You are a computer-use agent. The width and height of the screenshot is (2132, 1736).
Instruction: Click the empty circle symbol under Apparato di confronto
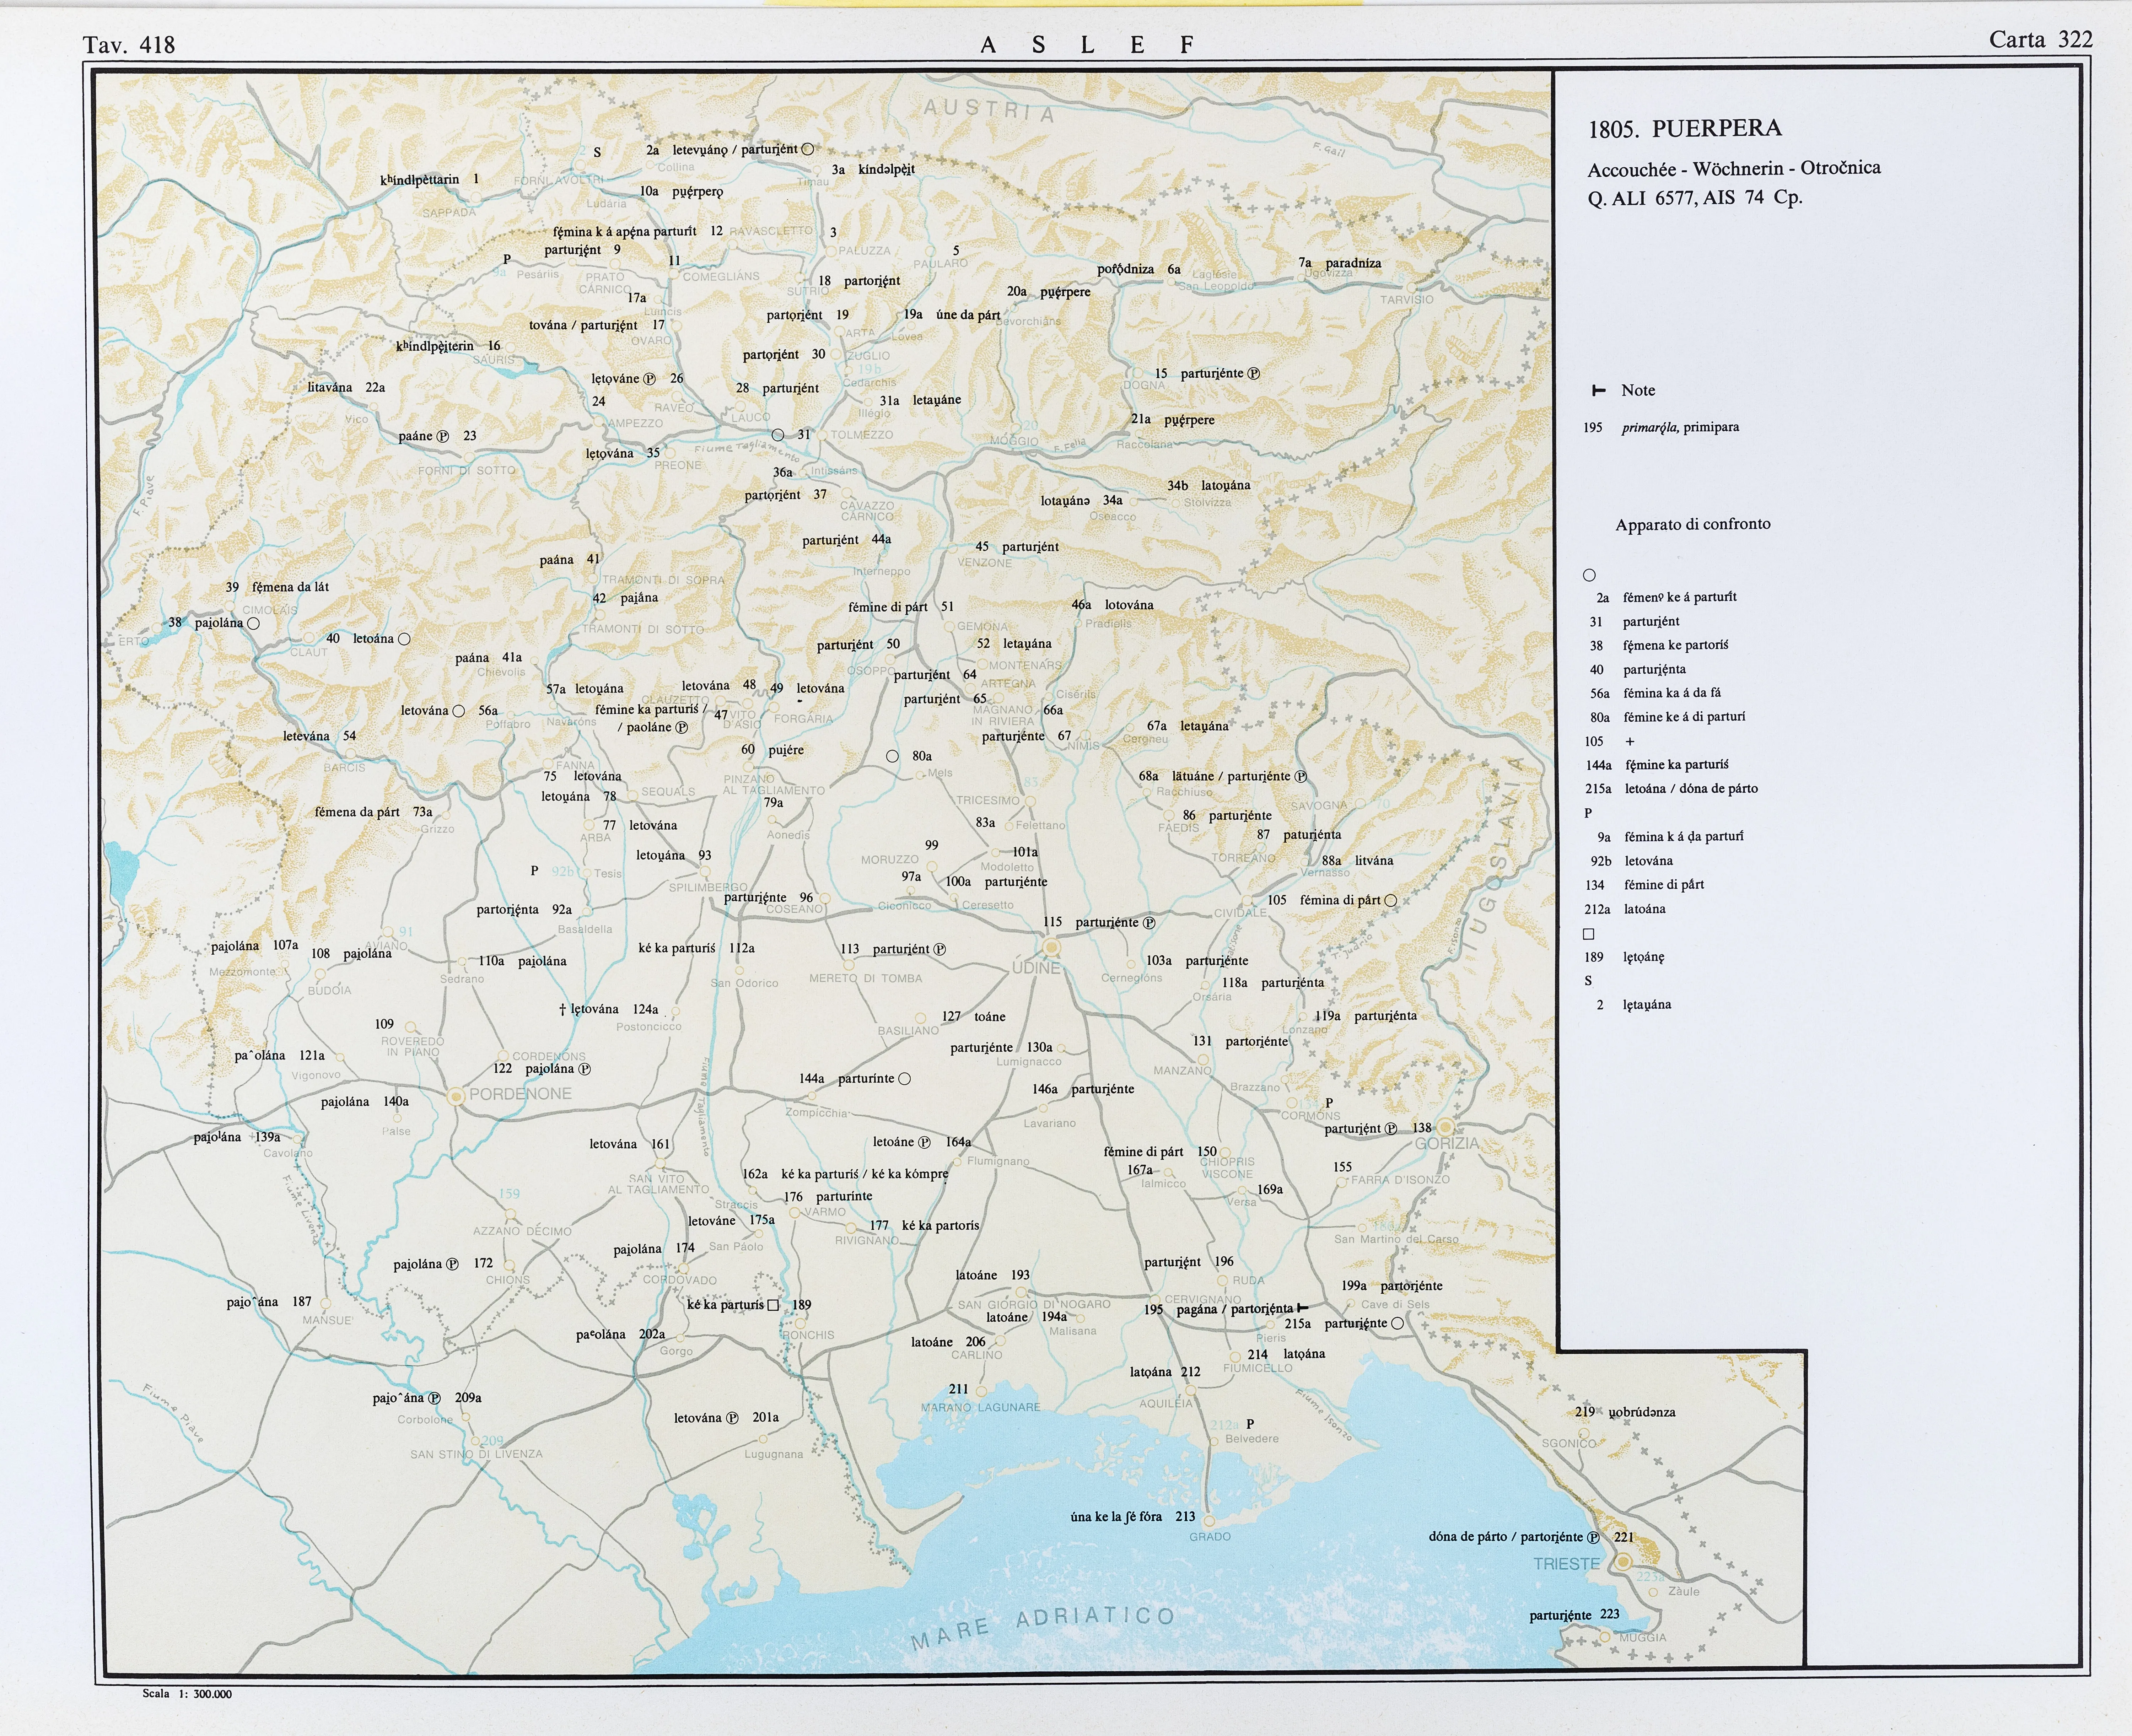click(x=1589, y=575)
